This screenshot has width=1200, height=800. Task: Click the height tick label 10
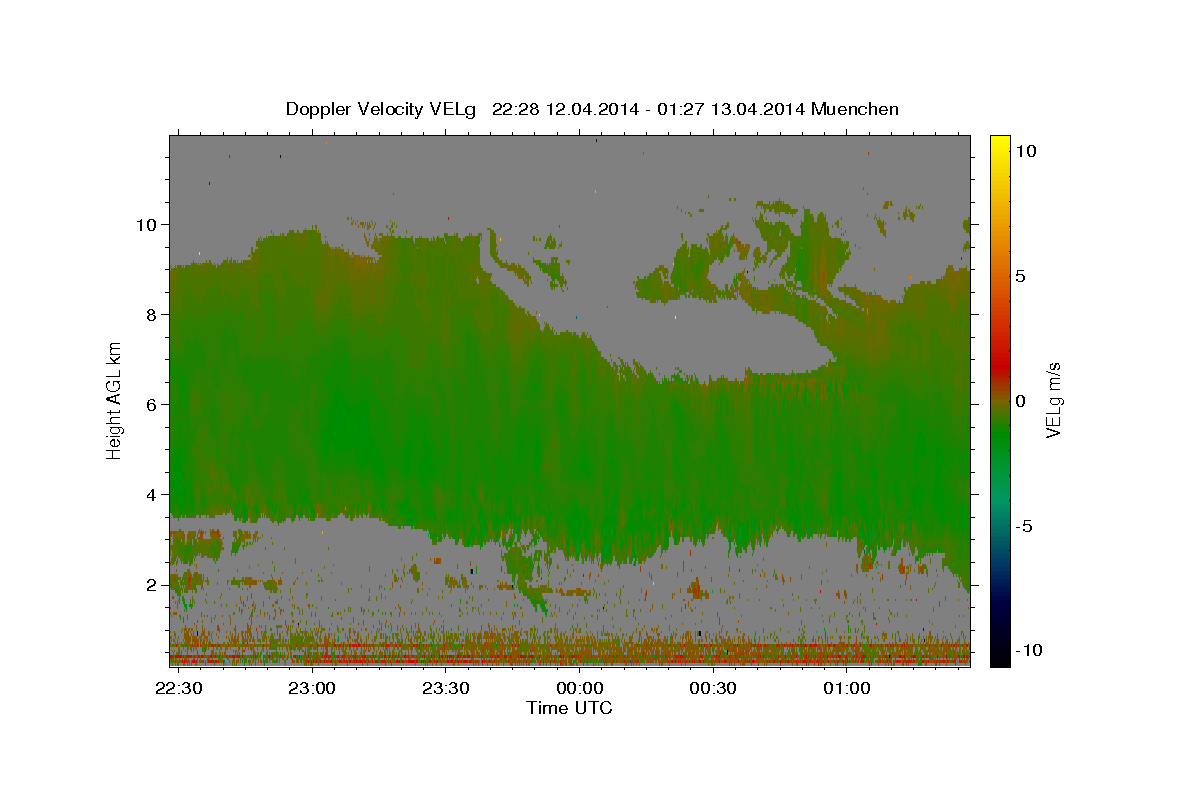coord(145,224)
